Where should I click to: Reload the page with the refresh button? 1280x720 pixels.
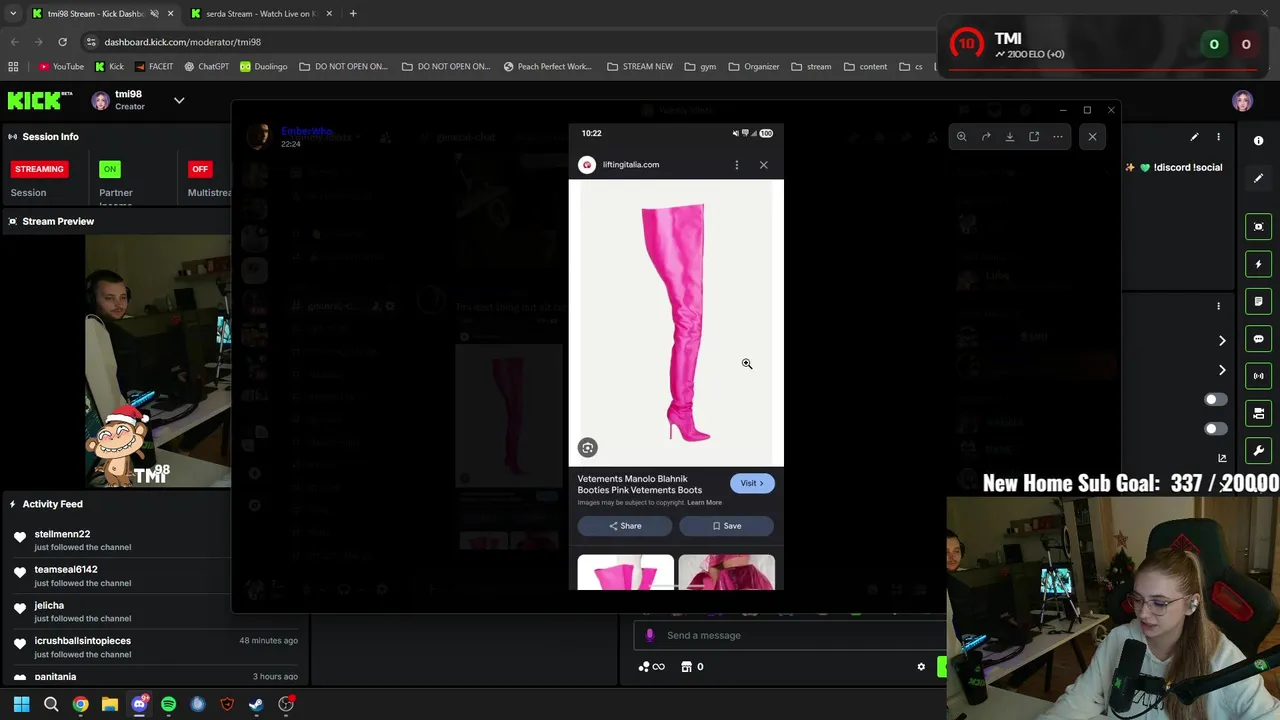[62, 42]
